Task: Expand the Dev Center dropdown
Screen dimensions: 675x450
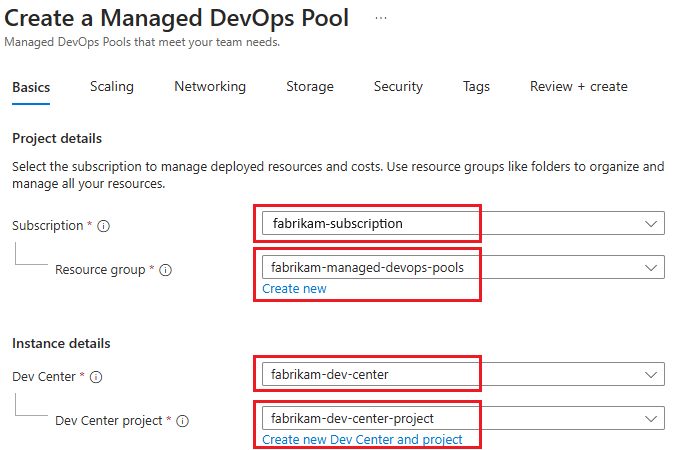Action: pyautogui.click(x=651, y=375)
